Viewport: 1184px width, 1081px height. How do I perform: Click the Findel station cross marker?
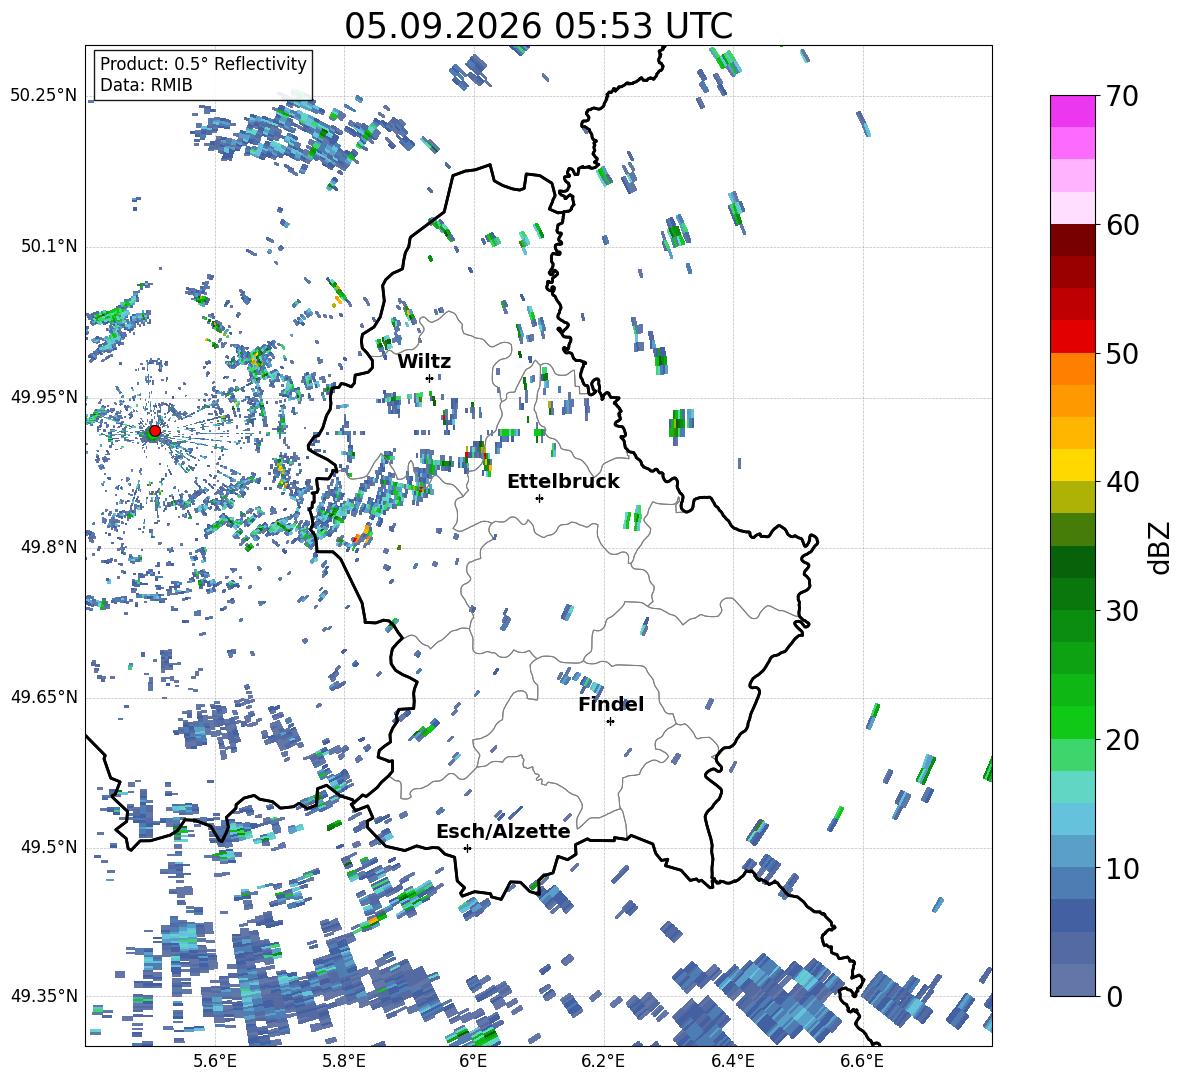[x=610, y=722]
